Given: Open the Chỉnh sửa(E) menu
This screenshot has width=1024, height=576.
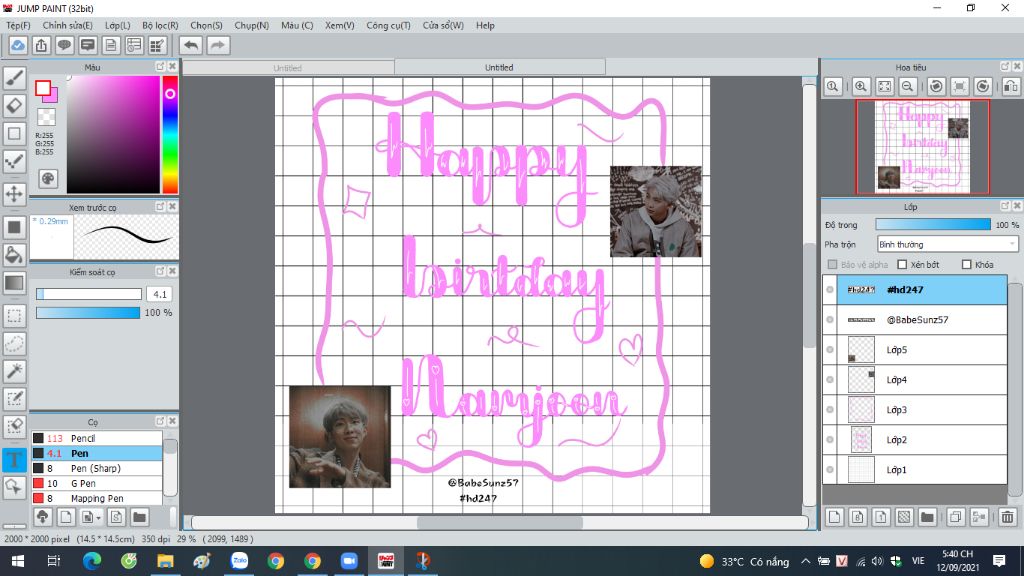Looking at the screenshot, I should [x=67, y=25].
